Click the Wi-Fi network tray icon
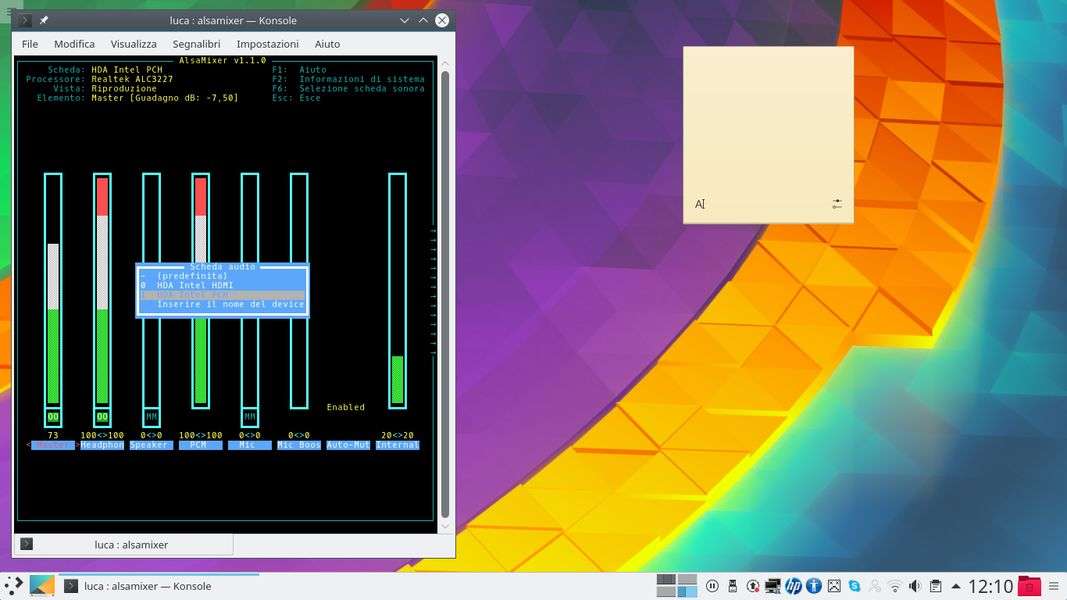Viewport: 1067px width, 600px height. click(x=895, y=586)
